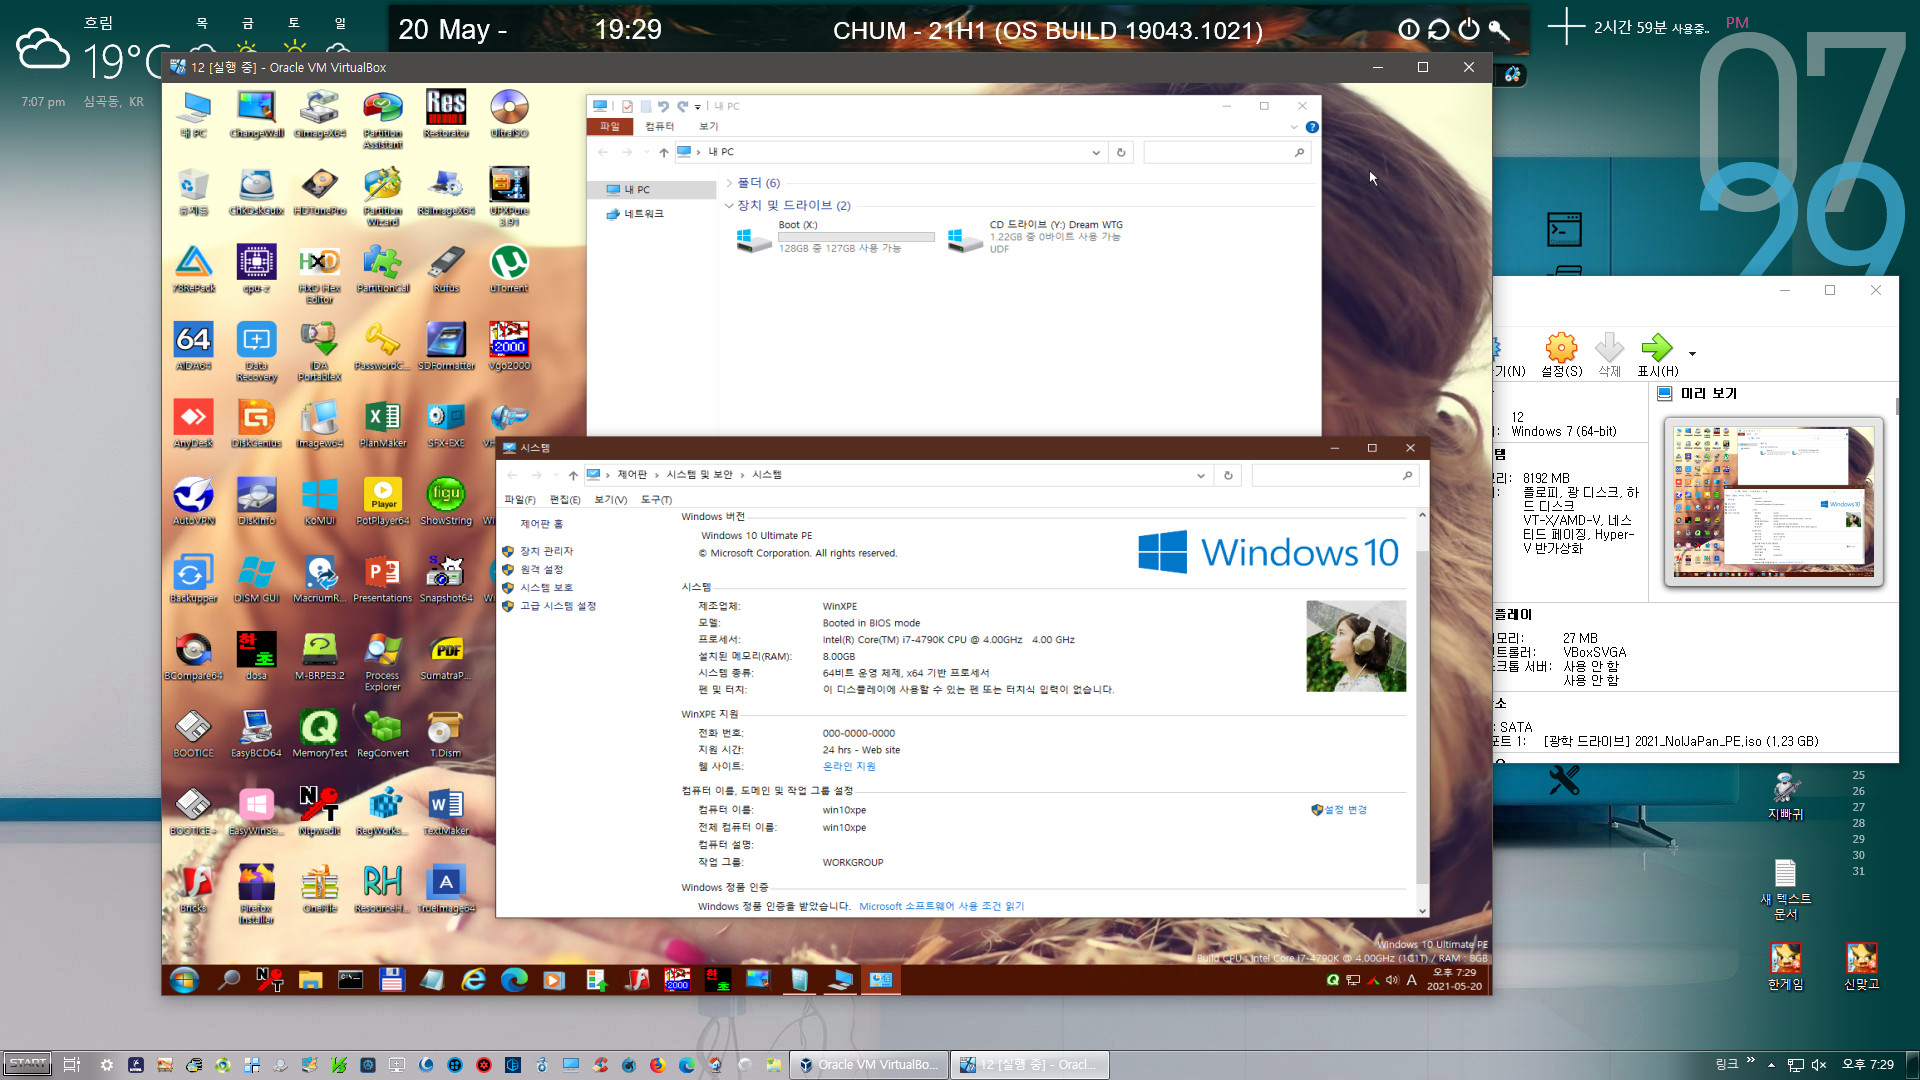Open the dropdown arrow beside 표시(H)
This screenshot has width=1920, height=1080.
coord(1692,354)
